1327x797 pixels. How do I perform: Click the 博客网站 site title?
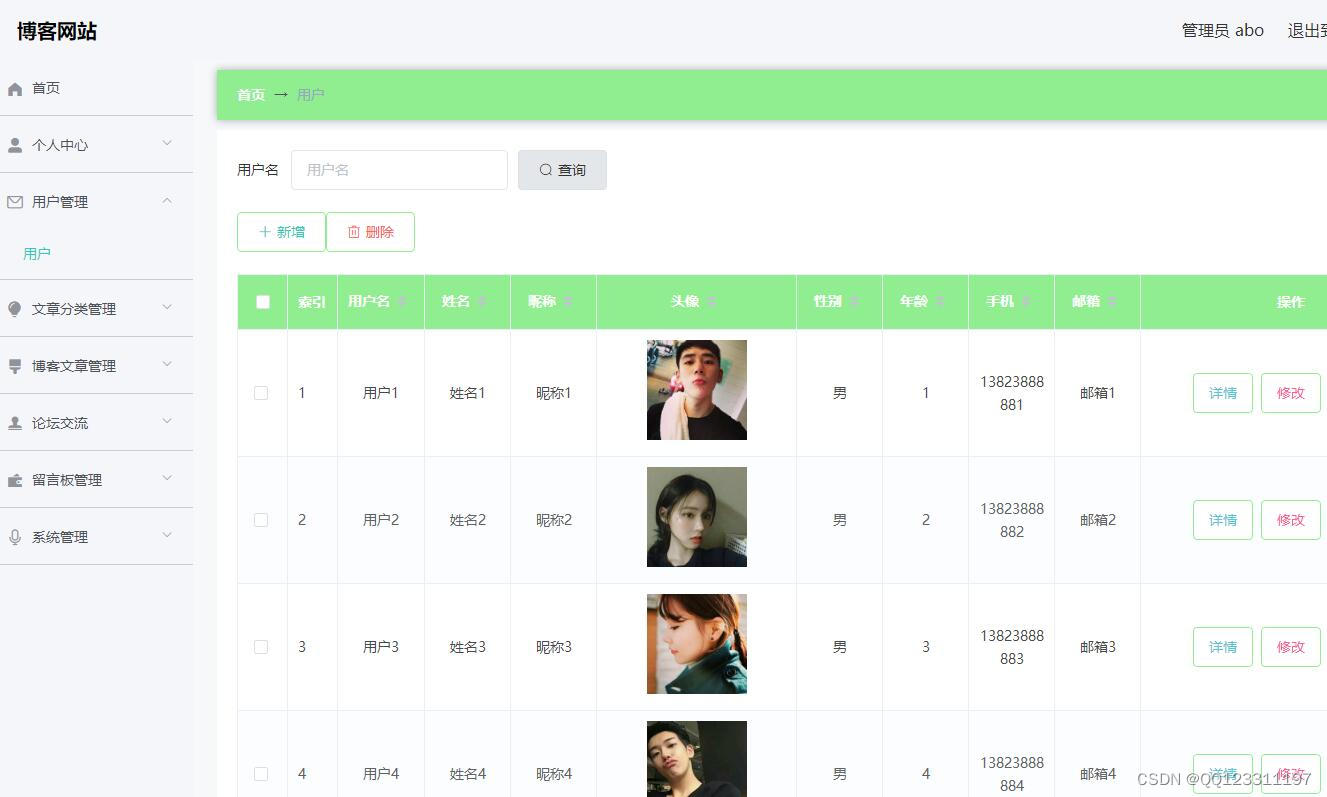(57, 31)
